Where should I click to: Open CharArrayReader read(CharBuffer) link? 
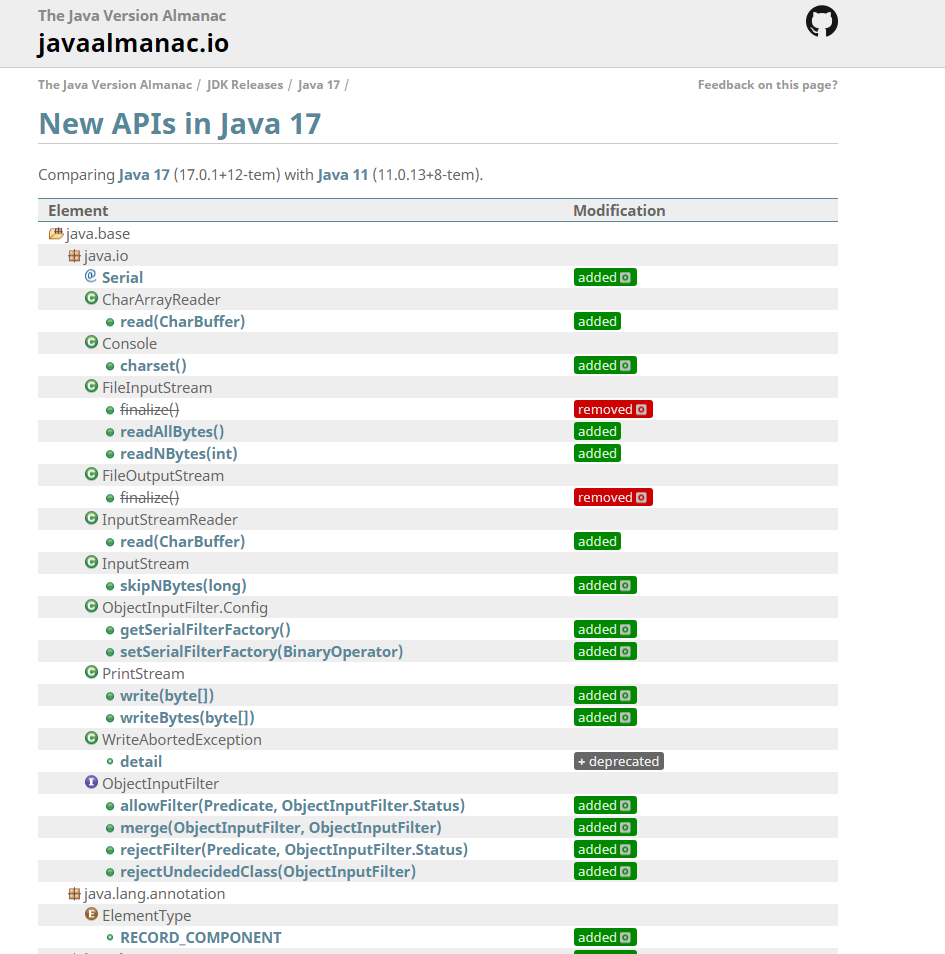pyautogui.click(x=183, y=321)
